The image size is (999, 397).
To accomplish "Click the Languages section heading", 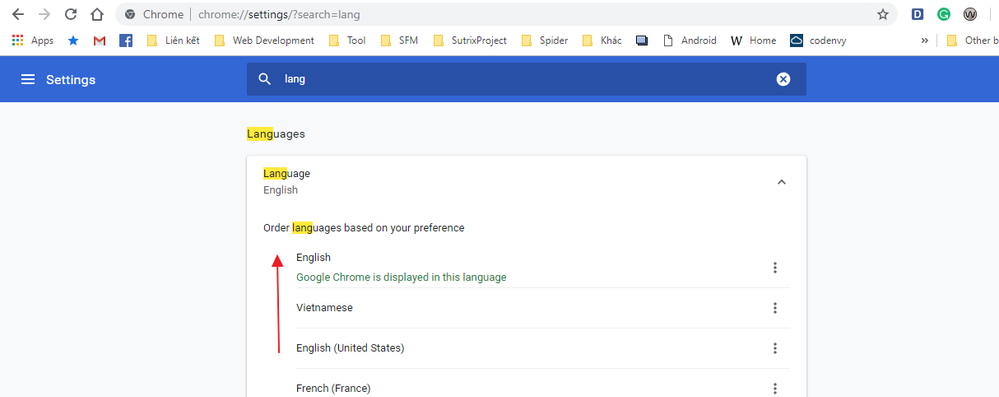I will point(276,134).
